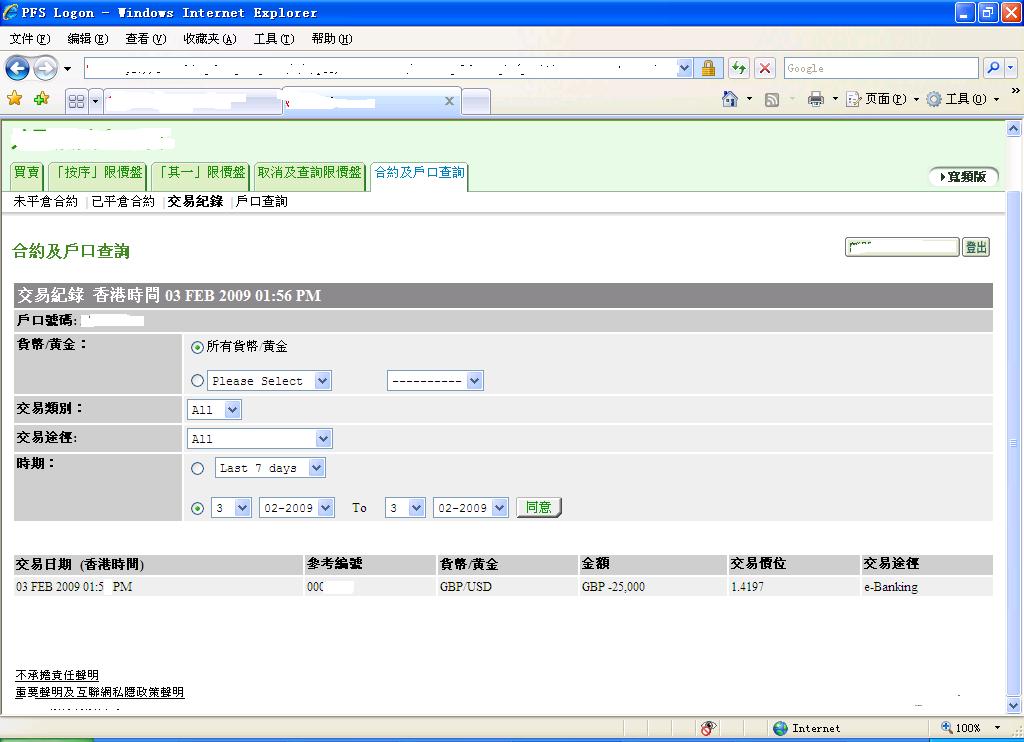Click the page scrollbar down arrow
Screen dimensions: 1024x742
tap(1014, 705)
